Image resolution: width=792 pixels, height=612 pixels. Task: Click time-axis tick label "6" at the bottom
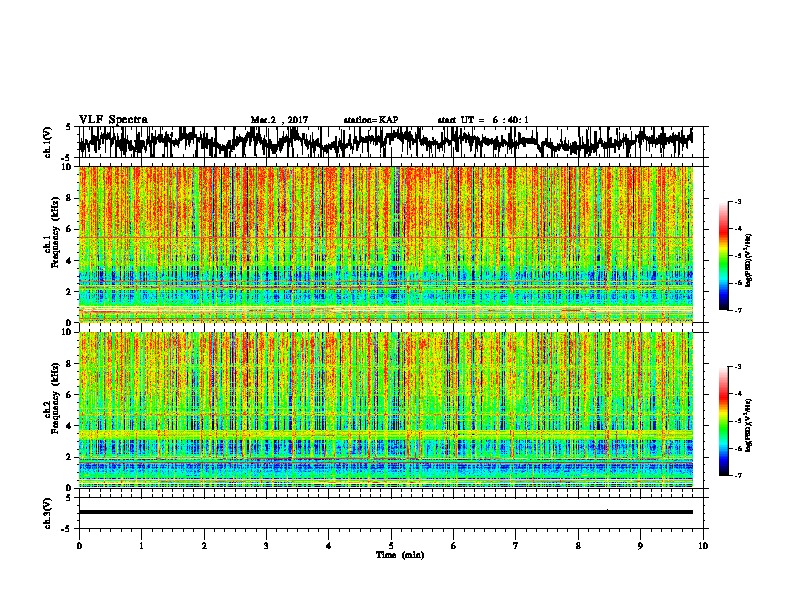(x=454, y=546)
